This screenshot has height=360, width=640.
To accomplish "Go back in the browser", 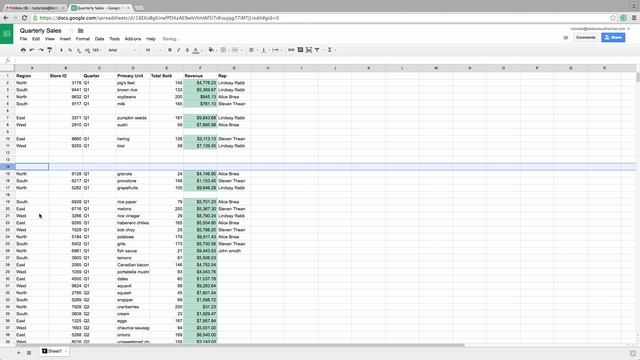I will pyautogui.click(x=6, y=18).
